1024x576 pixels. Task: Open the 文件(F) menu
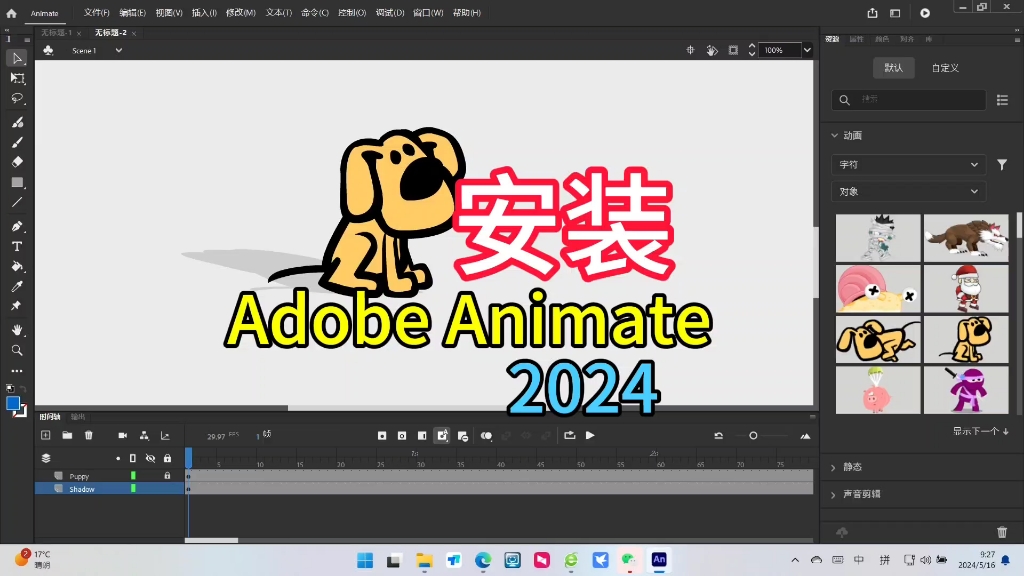click(96, 12)
